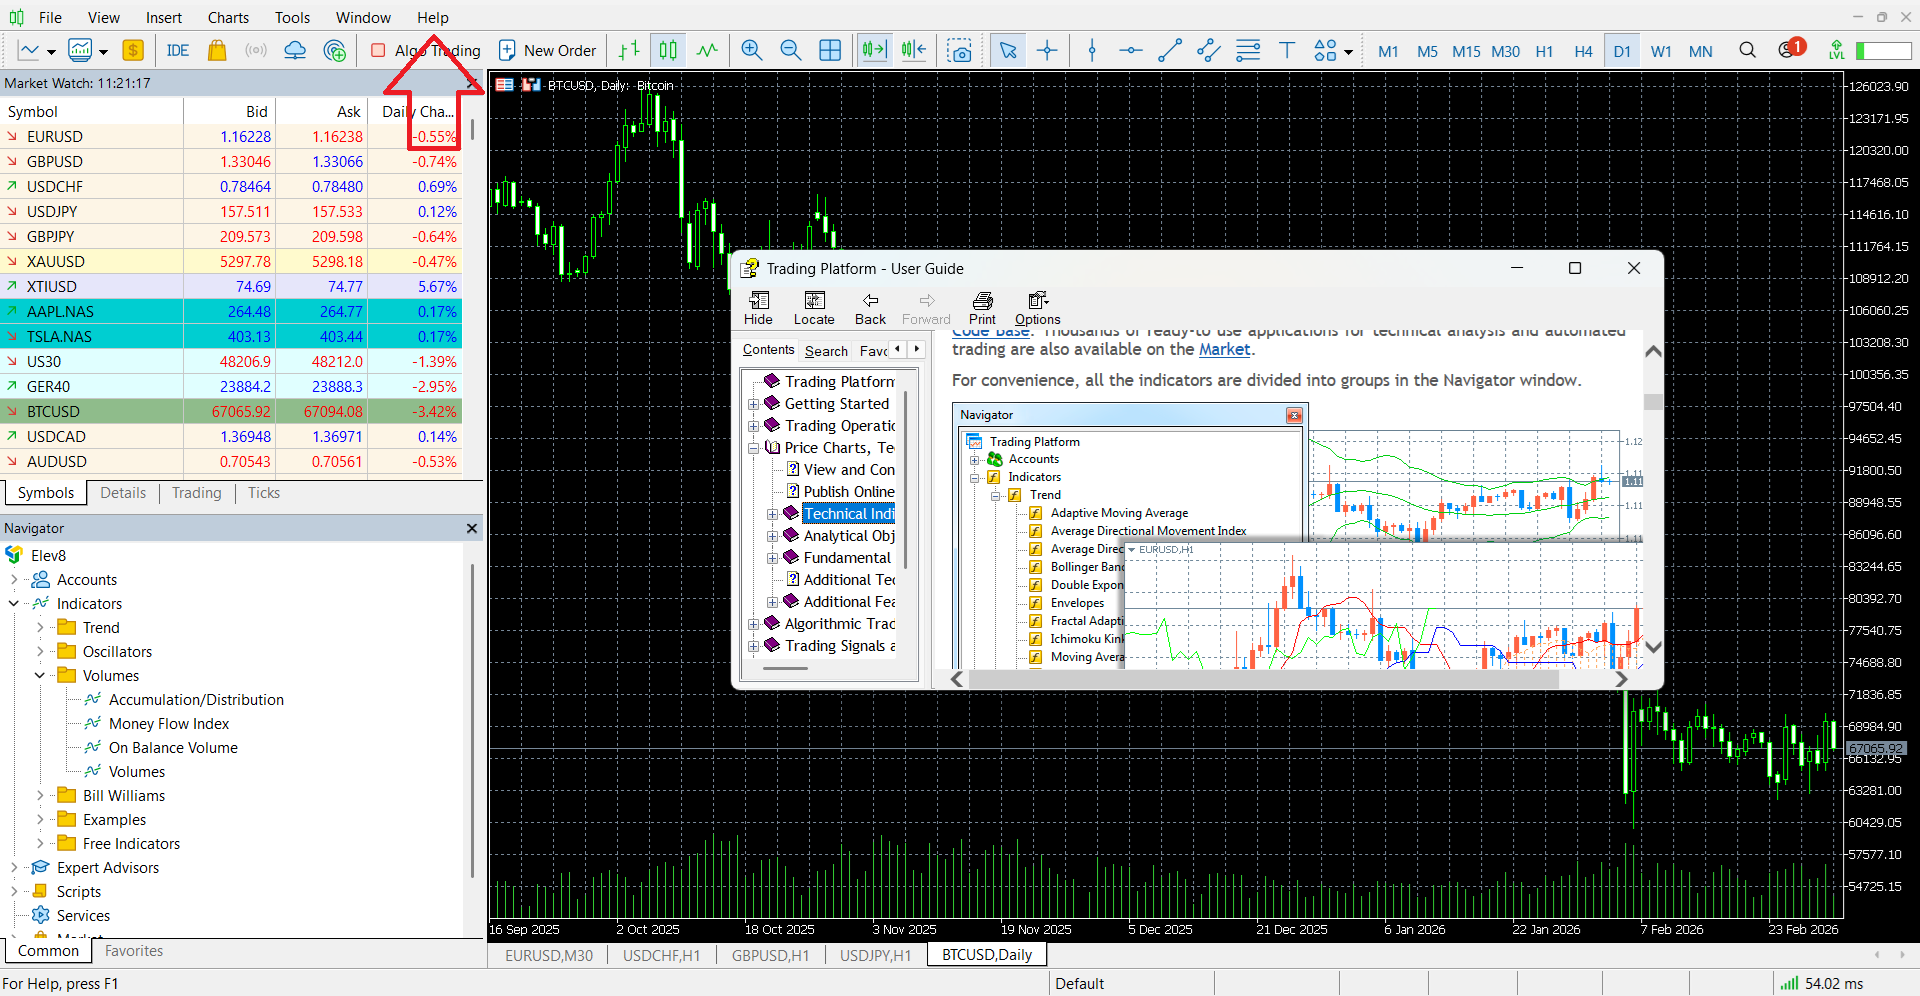The image size is (1920, 996).
Task: Switch chart to line chart type
Action: pos(707,50)
